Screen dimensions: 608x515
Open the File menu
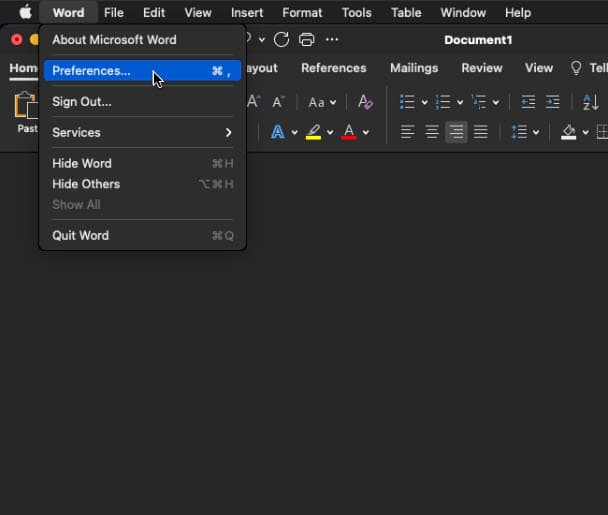pyautogui.click(x=114, y=12)
